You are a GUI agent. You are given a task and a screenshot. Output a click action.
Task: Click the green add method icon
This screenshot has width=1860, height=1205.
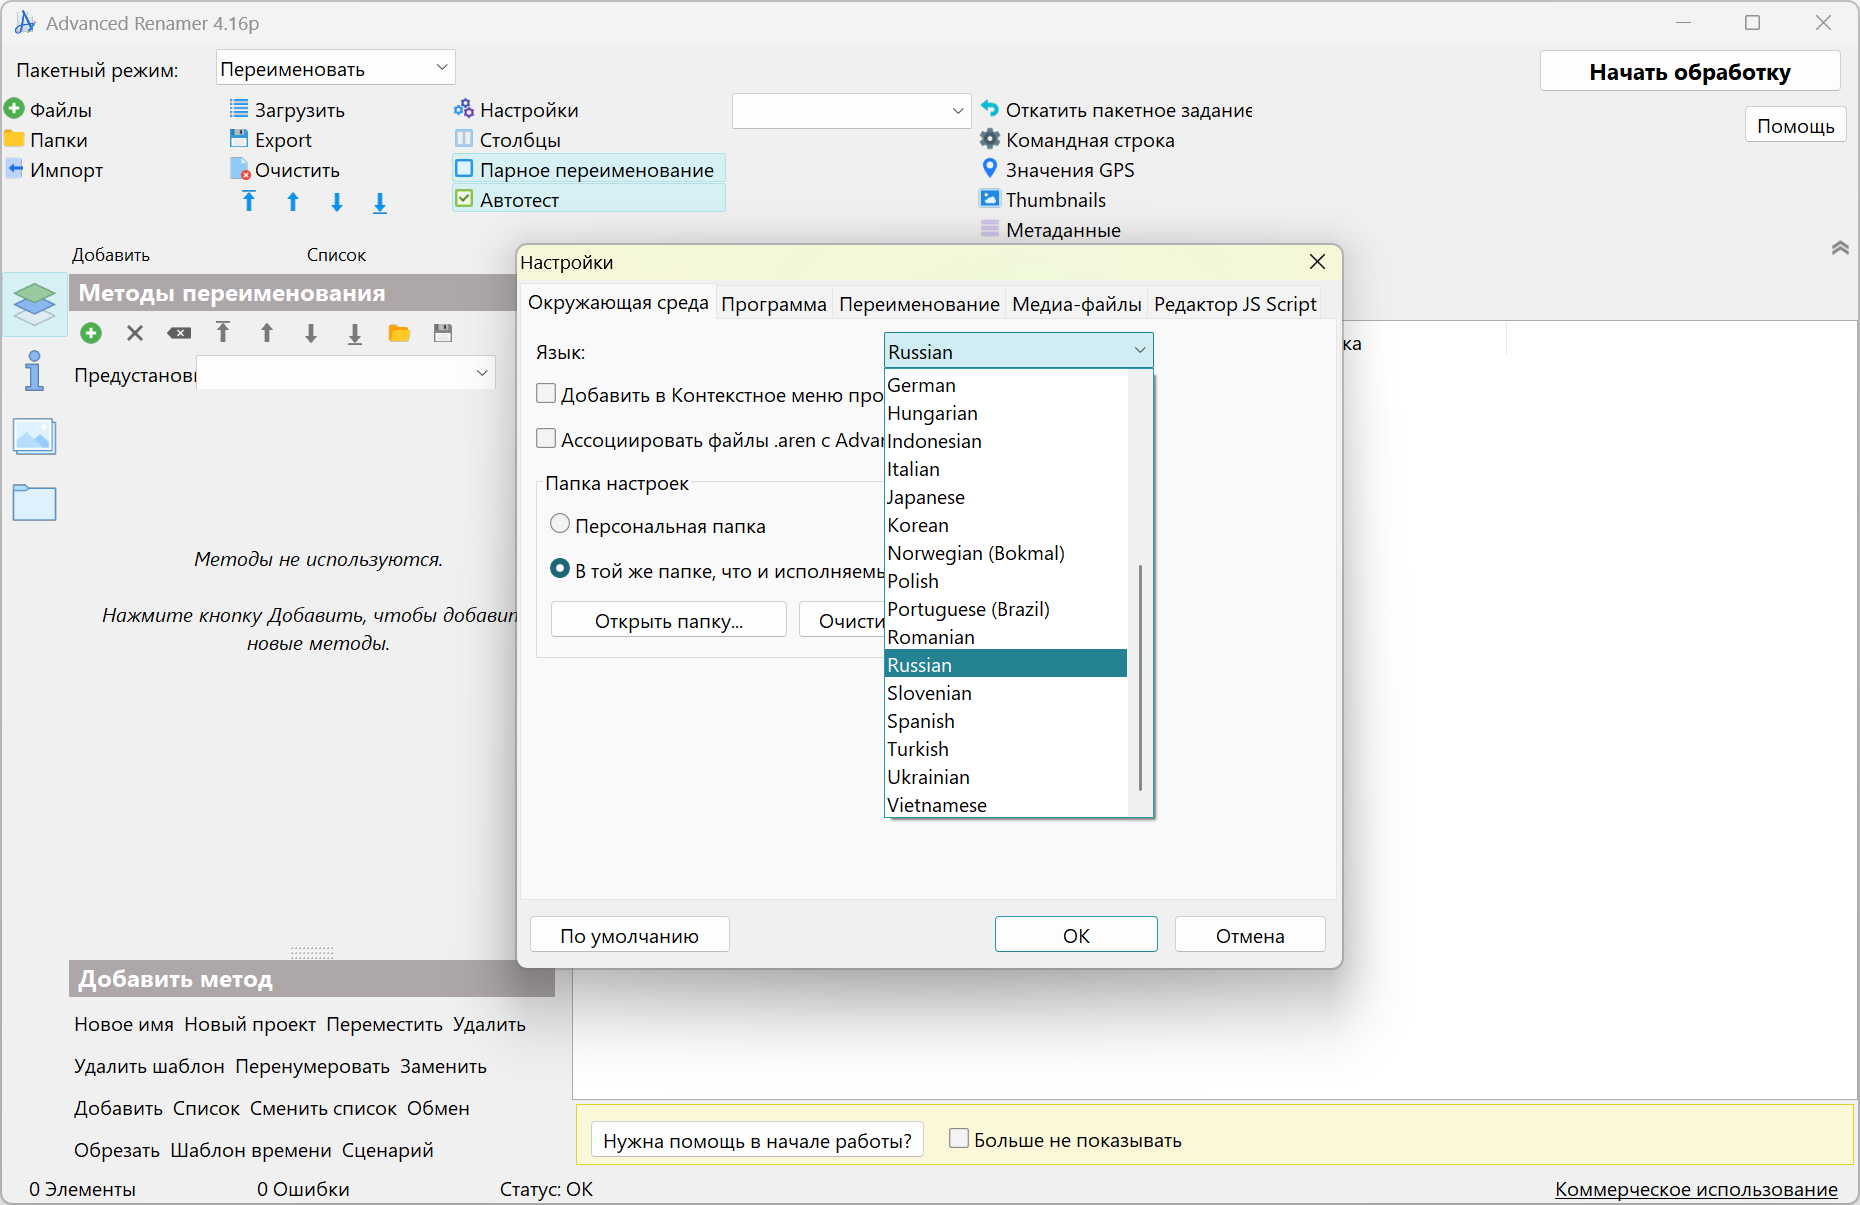click(x=91, y=333)
